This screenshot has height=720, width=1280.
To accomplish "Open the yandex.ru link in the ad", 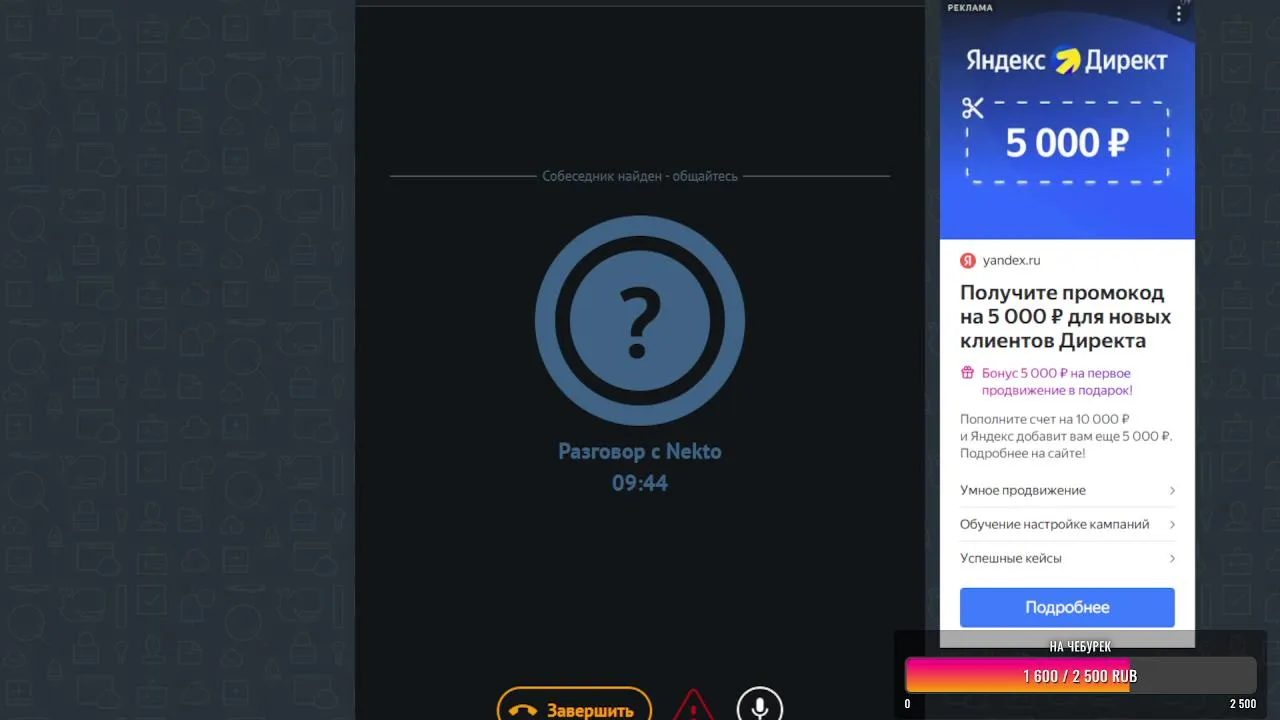I will [x=1011, y=260].
